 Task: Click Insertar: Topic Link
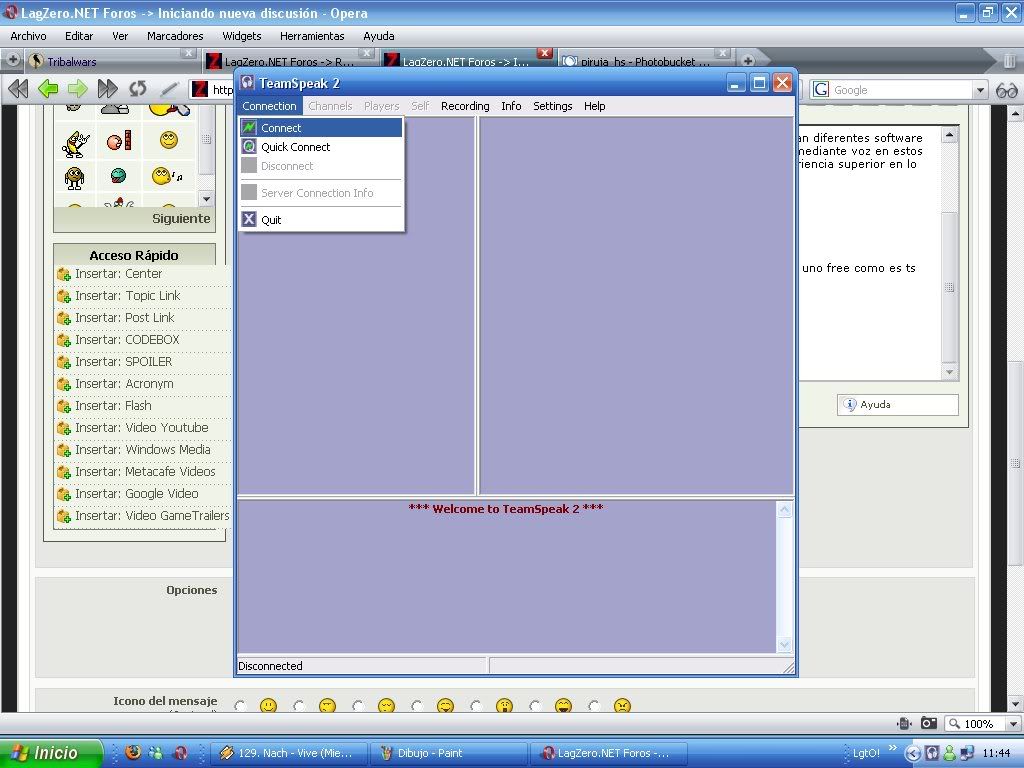point(127,296)
